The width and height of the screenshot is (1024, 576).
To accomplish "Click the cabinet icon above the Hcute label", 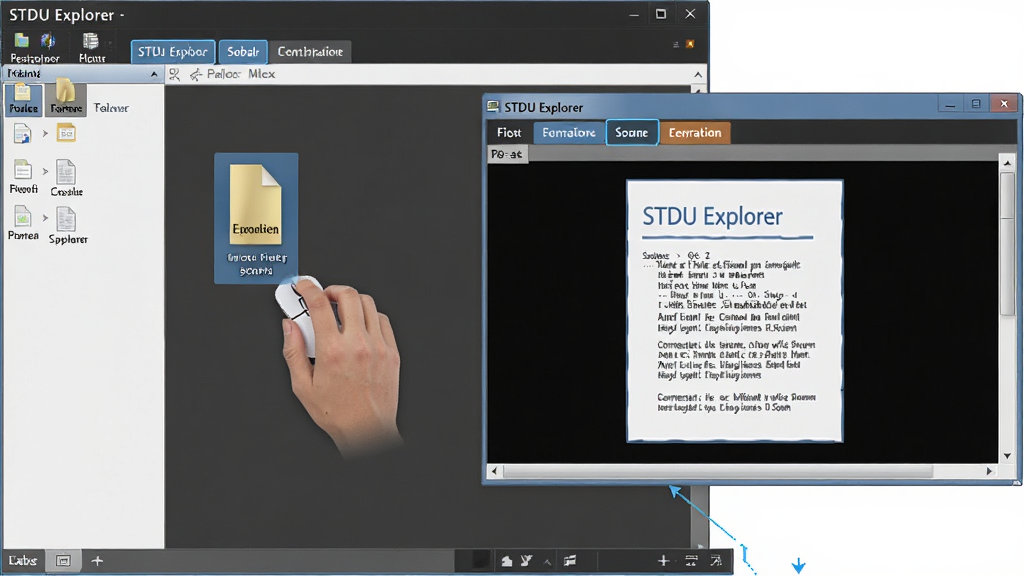I will point(90,41).
